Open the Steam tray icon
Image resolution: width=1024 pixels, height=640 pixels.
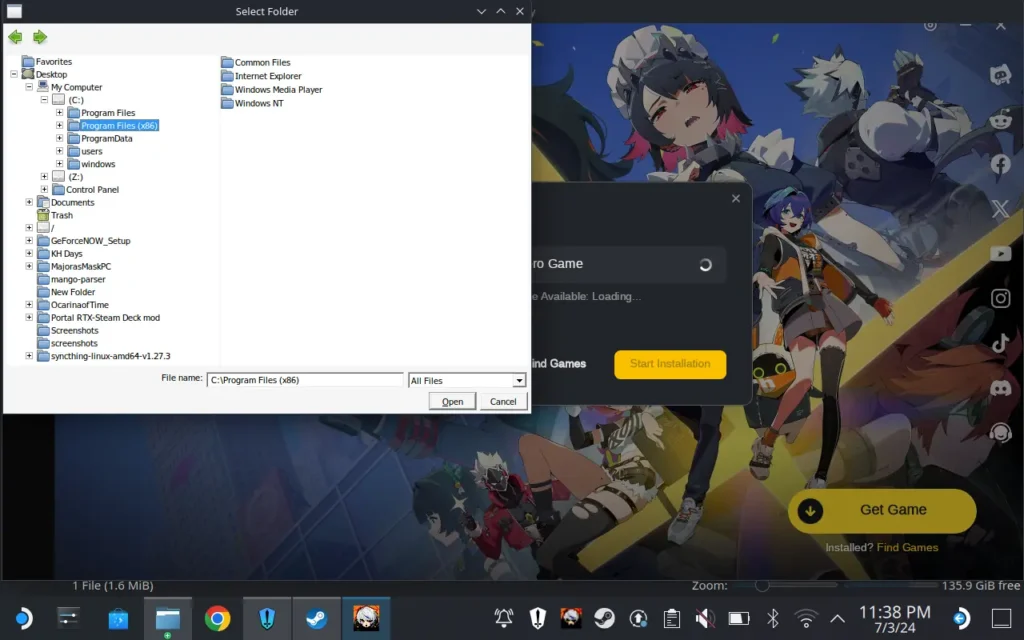(x=604, y=618)
